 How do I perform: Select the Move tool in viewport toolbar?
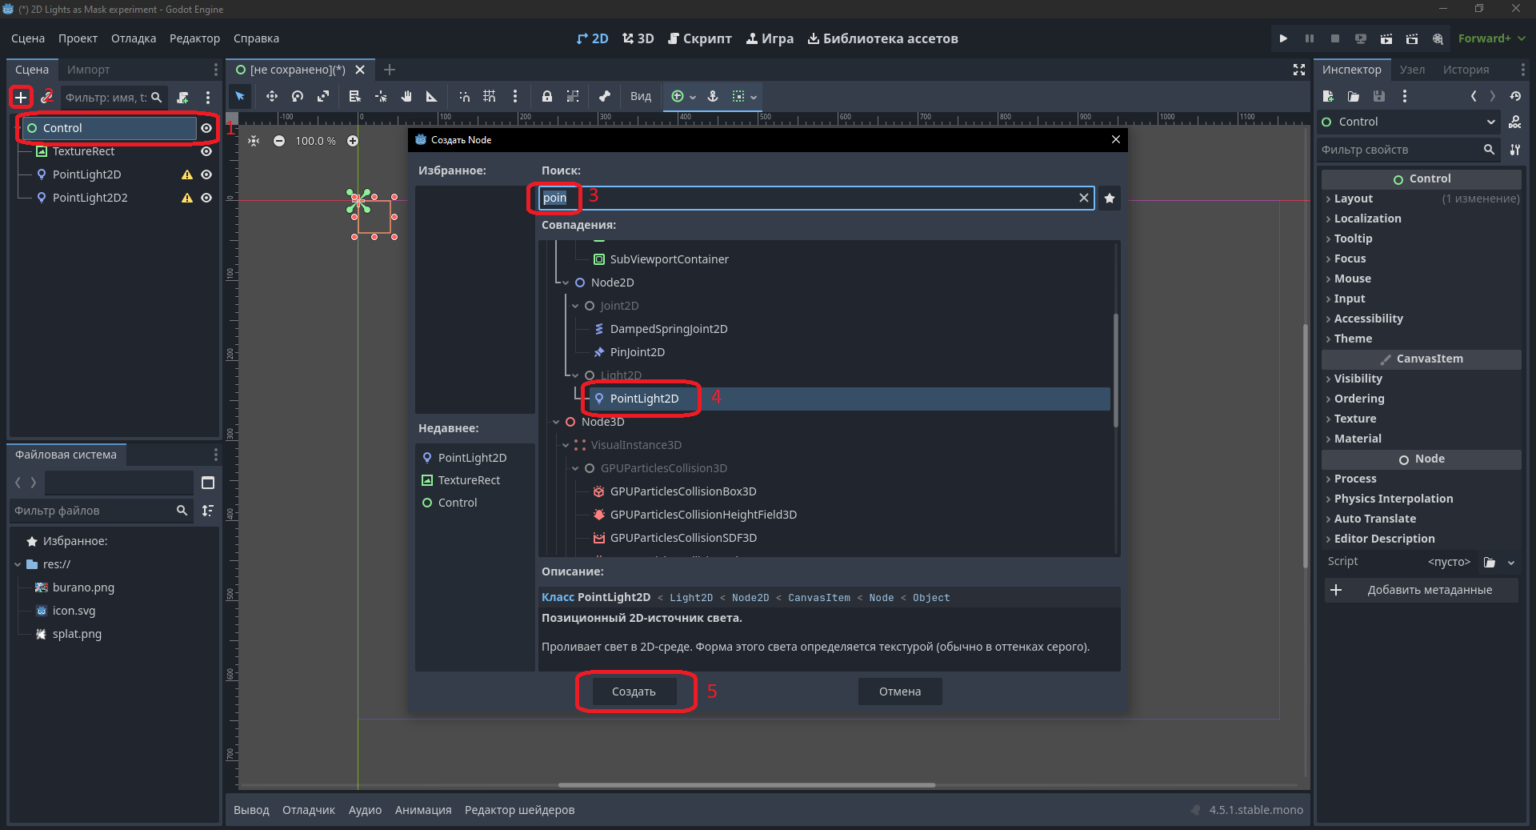271,96
